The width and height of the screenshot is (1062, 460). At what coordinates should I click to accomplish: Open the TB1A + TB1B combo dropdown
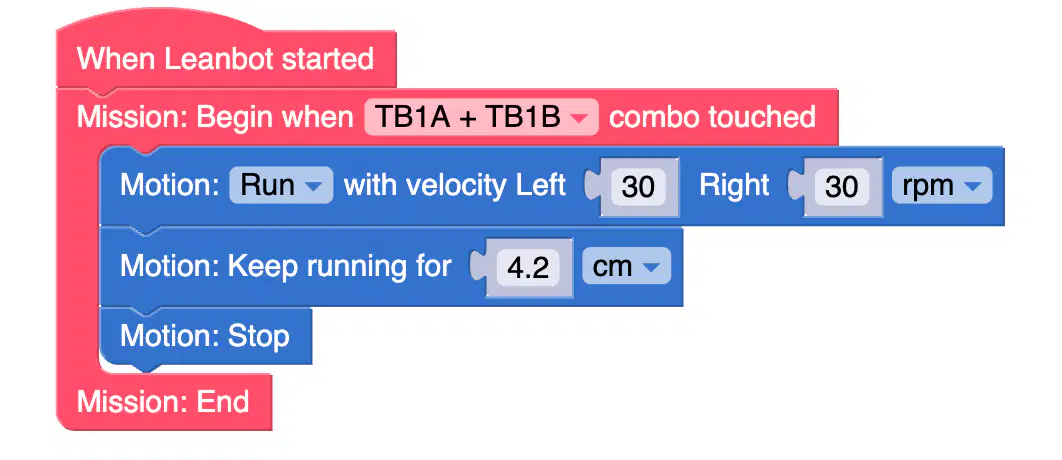point(481,117)
